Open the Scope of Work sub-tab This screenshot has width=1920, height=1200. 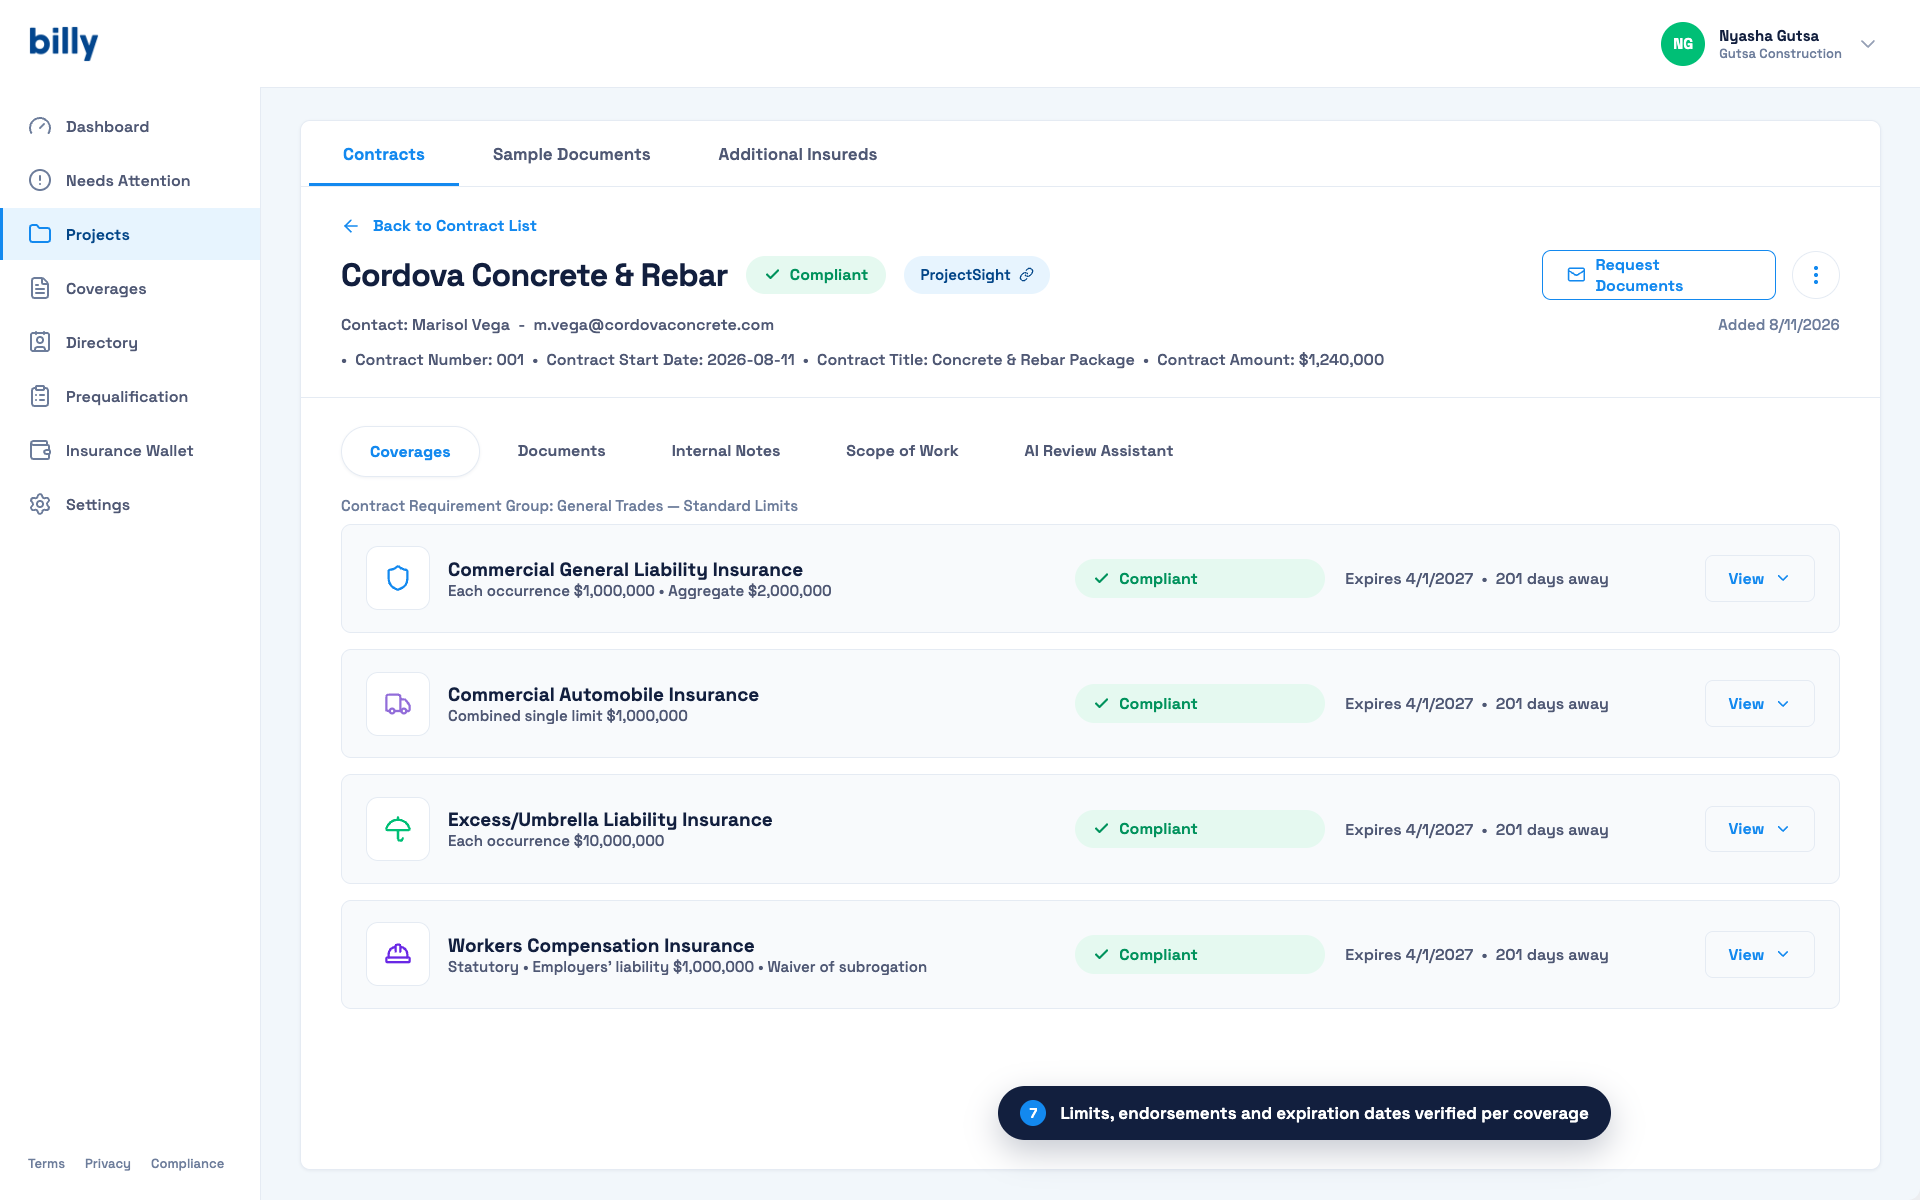pos(902,451)
